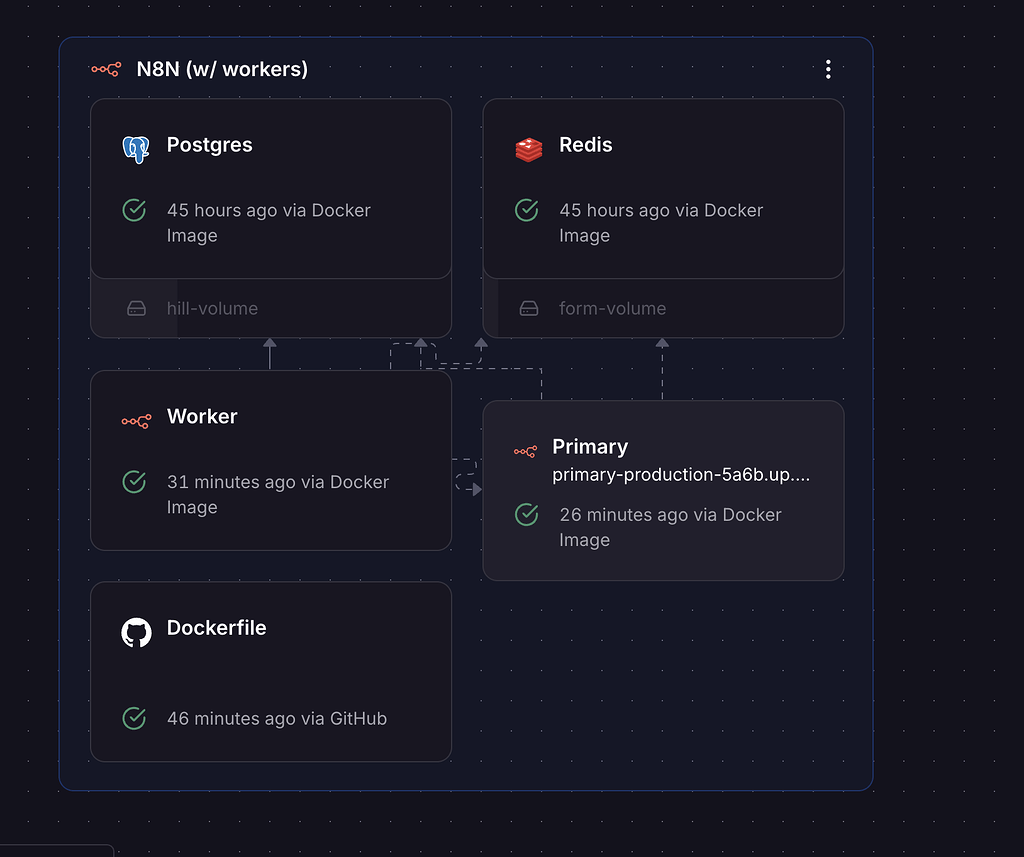This screenshot has height=857, width=1024.
Task: Click the Postgres elephant service icon
Action: [x=137, y=146]
